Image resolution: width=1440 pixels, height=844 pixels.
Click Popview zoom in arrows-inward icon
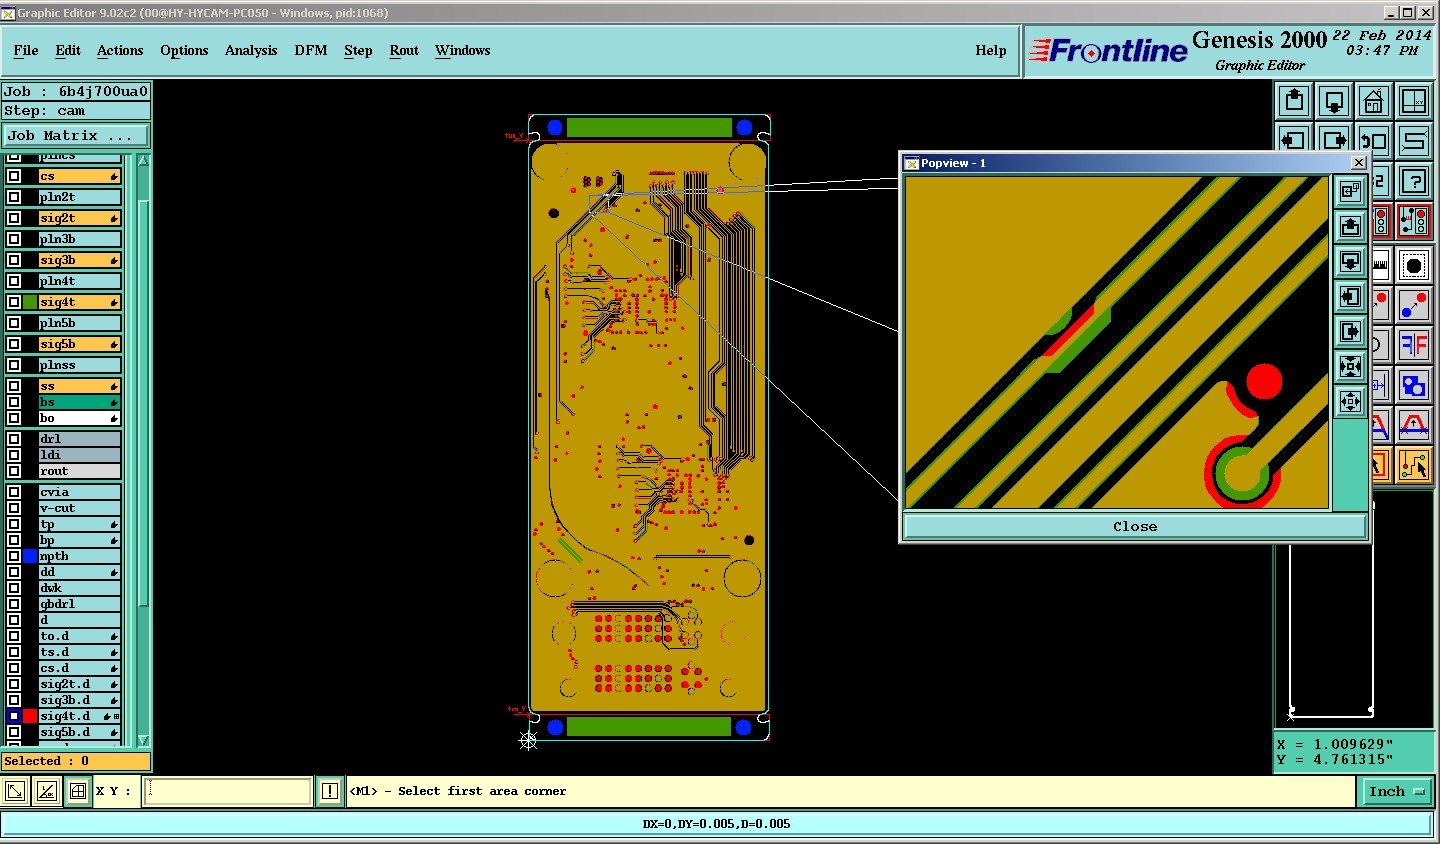(x=1350, y=367)
